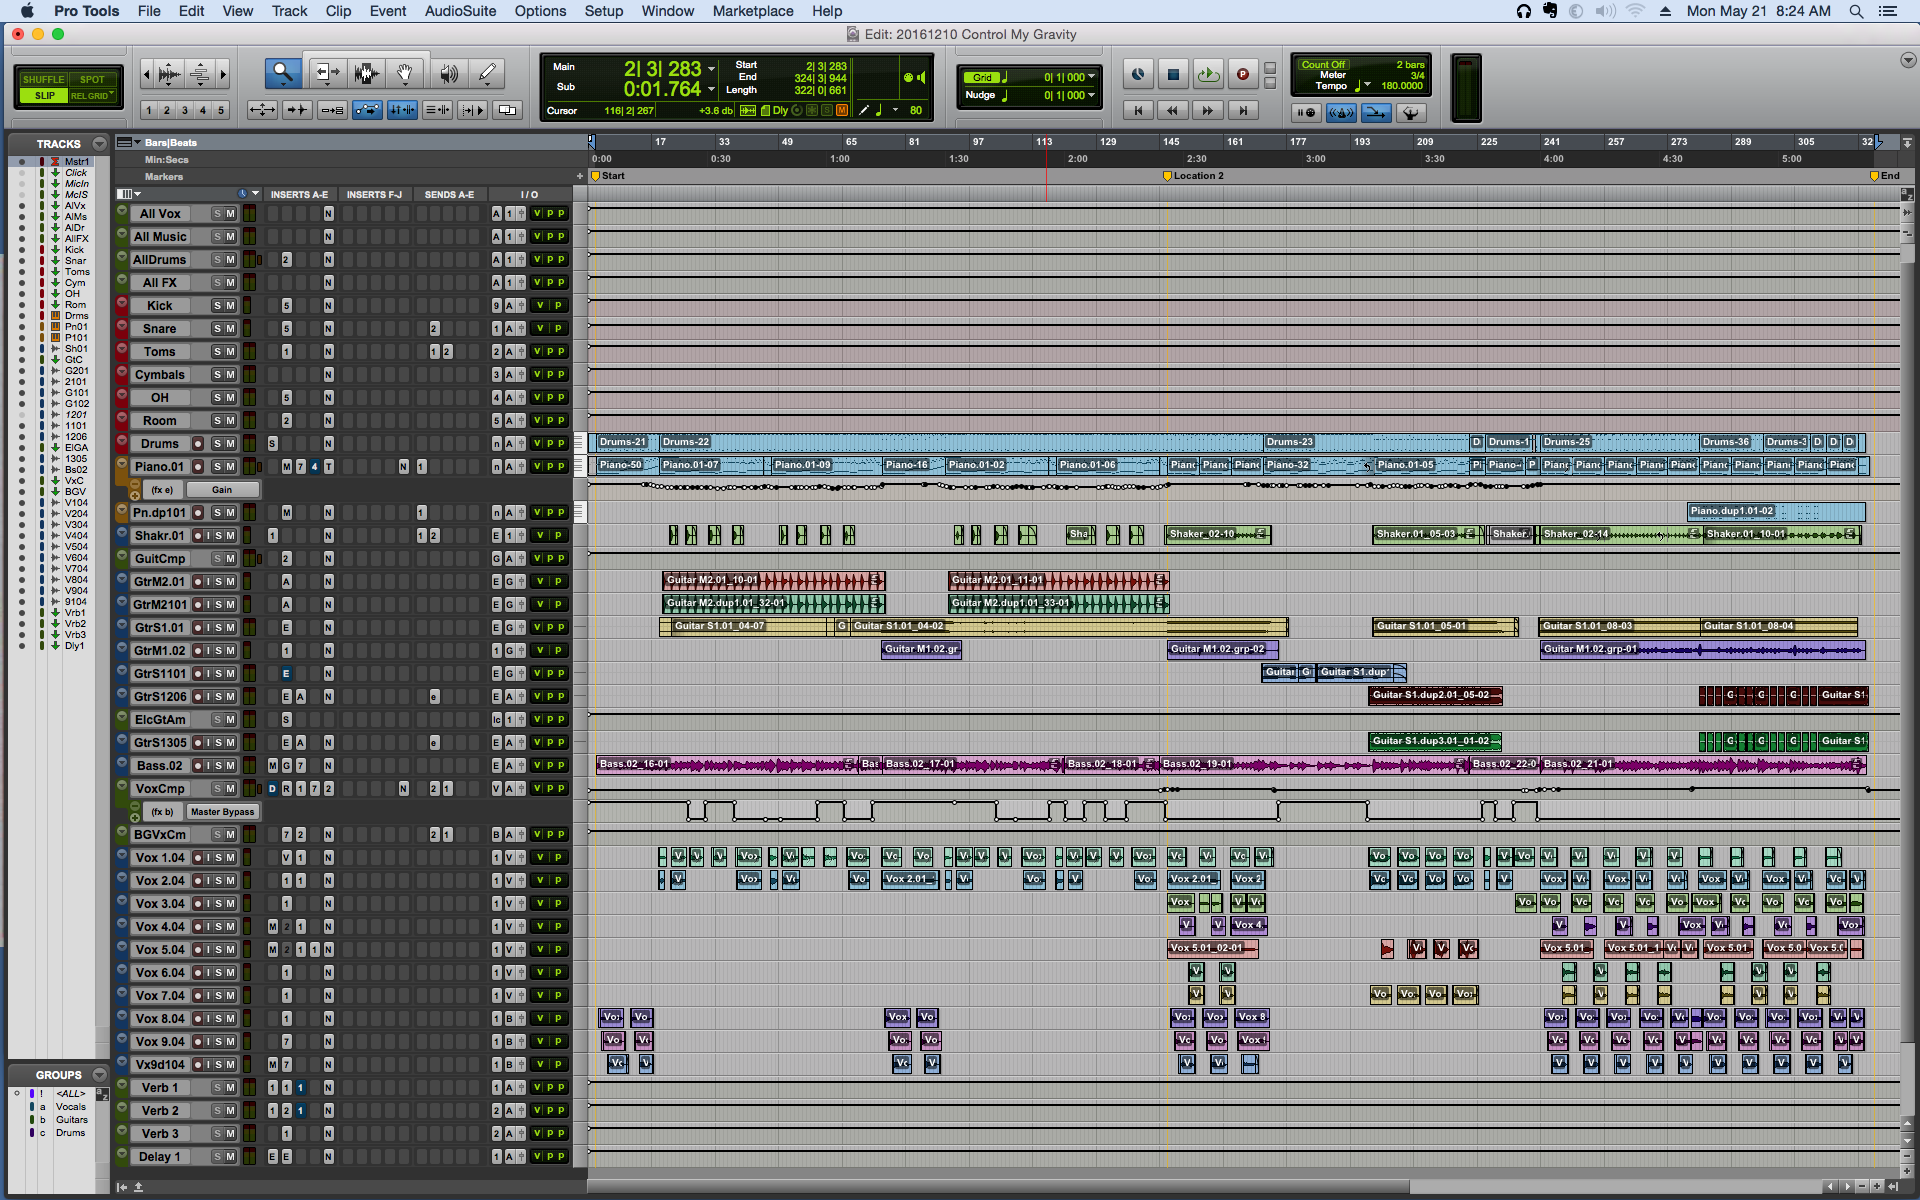Screen dimensions: 1920x1200
Task: Enable Slip edit mode
Action: click(44, 96)
